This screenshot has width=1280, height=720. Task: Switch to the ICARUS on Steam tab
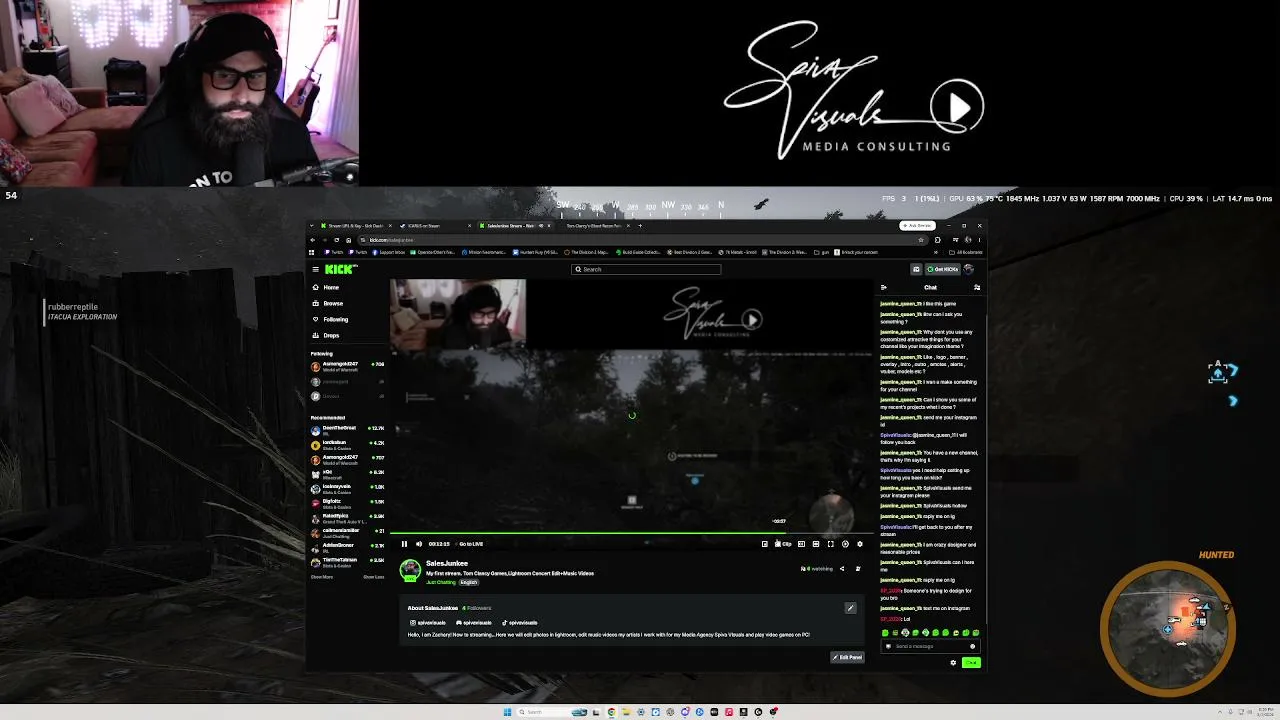click(x=432, y=226)
